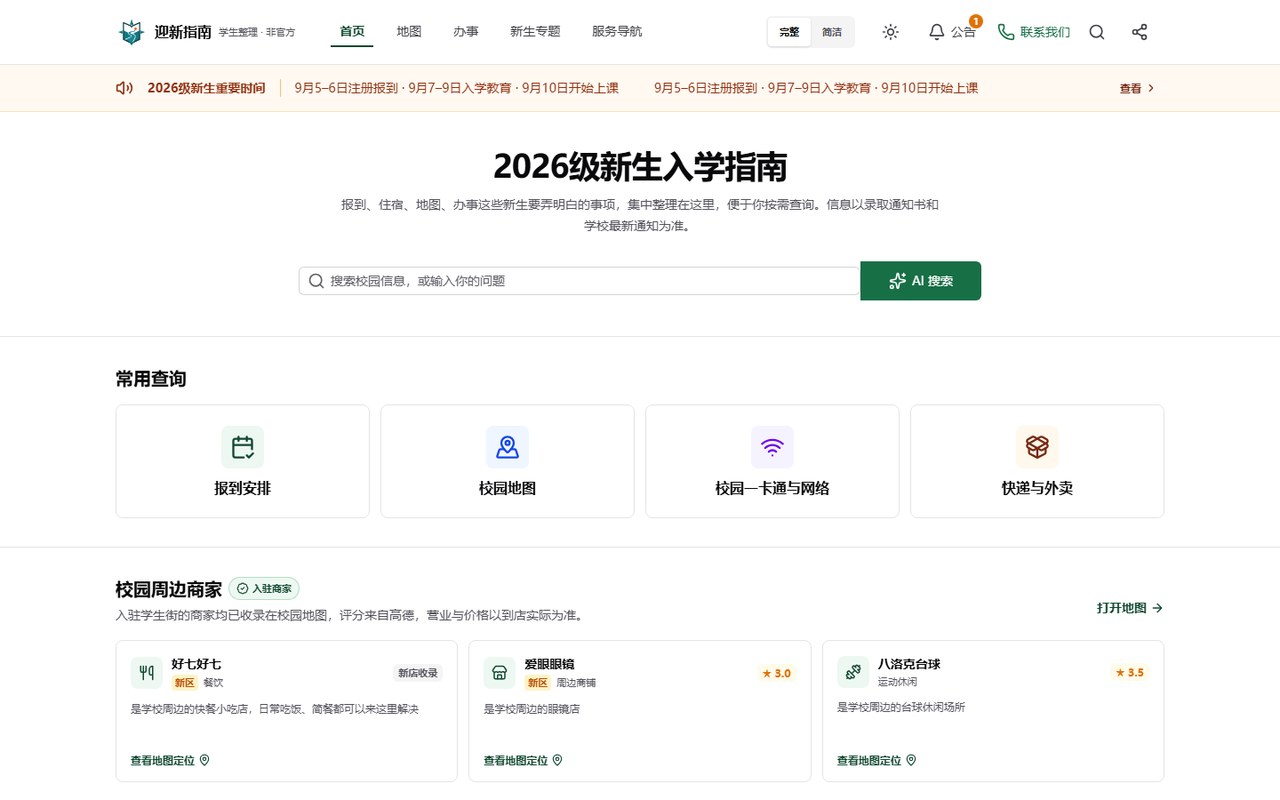Click the 入驻商家 badge
This screenshot has width=1280, height=800.
click(x=264, y=589)
